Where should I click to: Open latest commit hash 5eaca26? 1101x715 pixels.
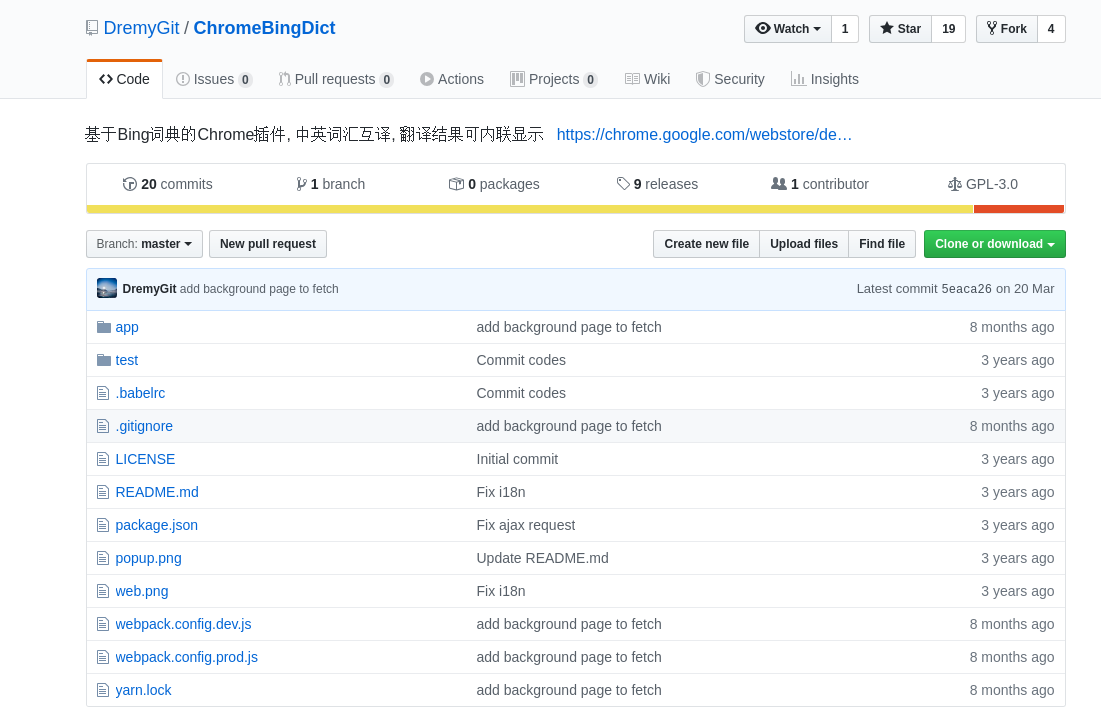pyautogui.click(x=966, y=289)
